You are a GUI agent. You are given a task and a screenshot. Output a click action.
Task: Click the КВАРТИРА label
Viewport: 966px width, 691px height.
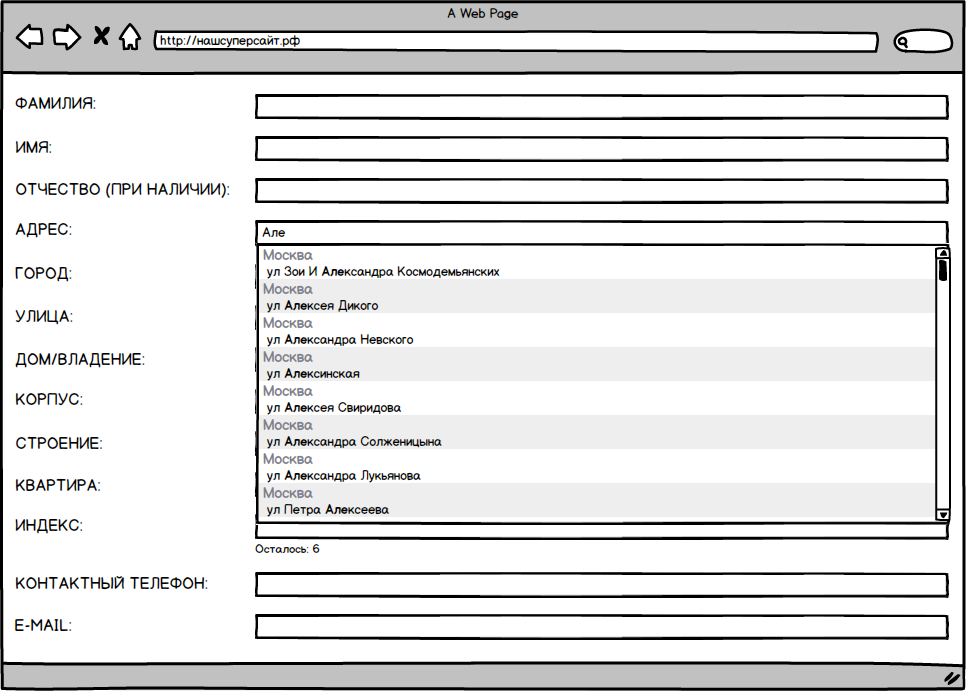[58, 485]
